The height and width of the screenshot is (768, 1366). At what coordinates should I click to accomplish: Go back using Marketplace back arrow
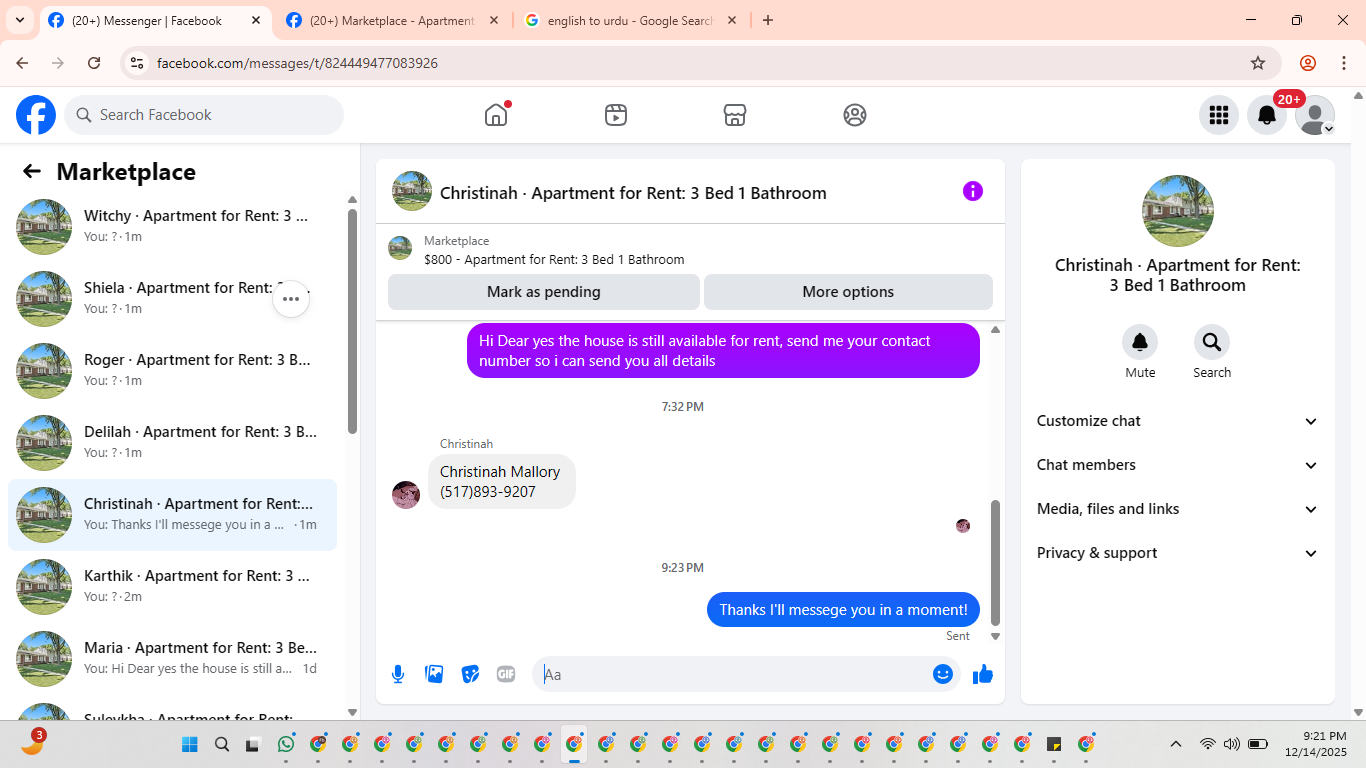(32, 171)
